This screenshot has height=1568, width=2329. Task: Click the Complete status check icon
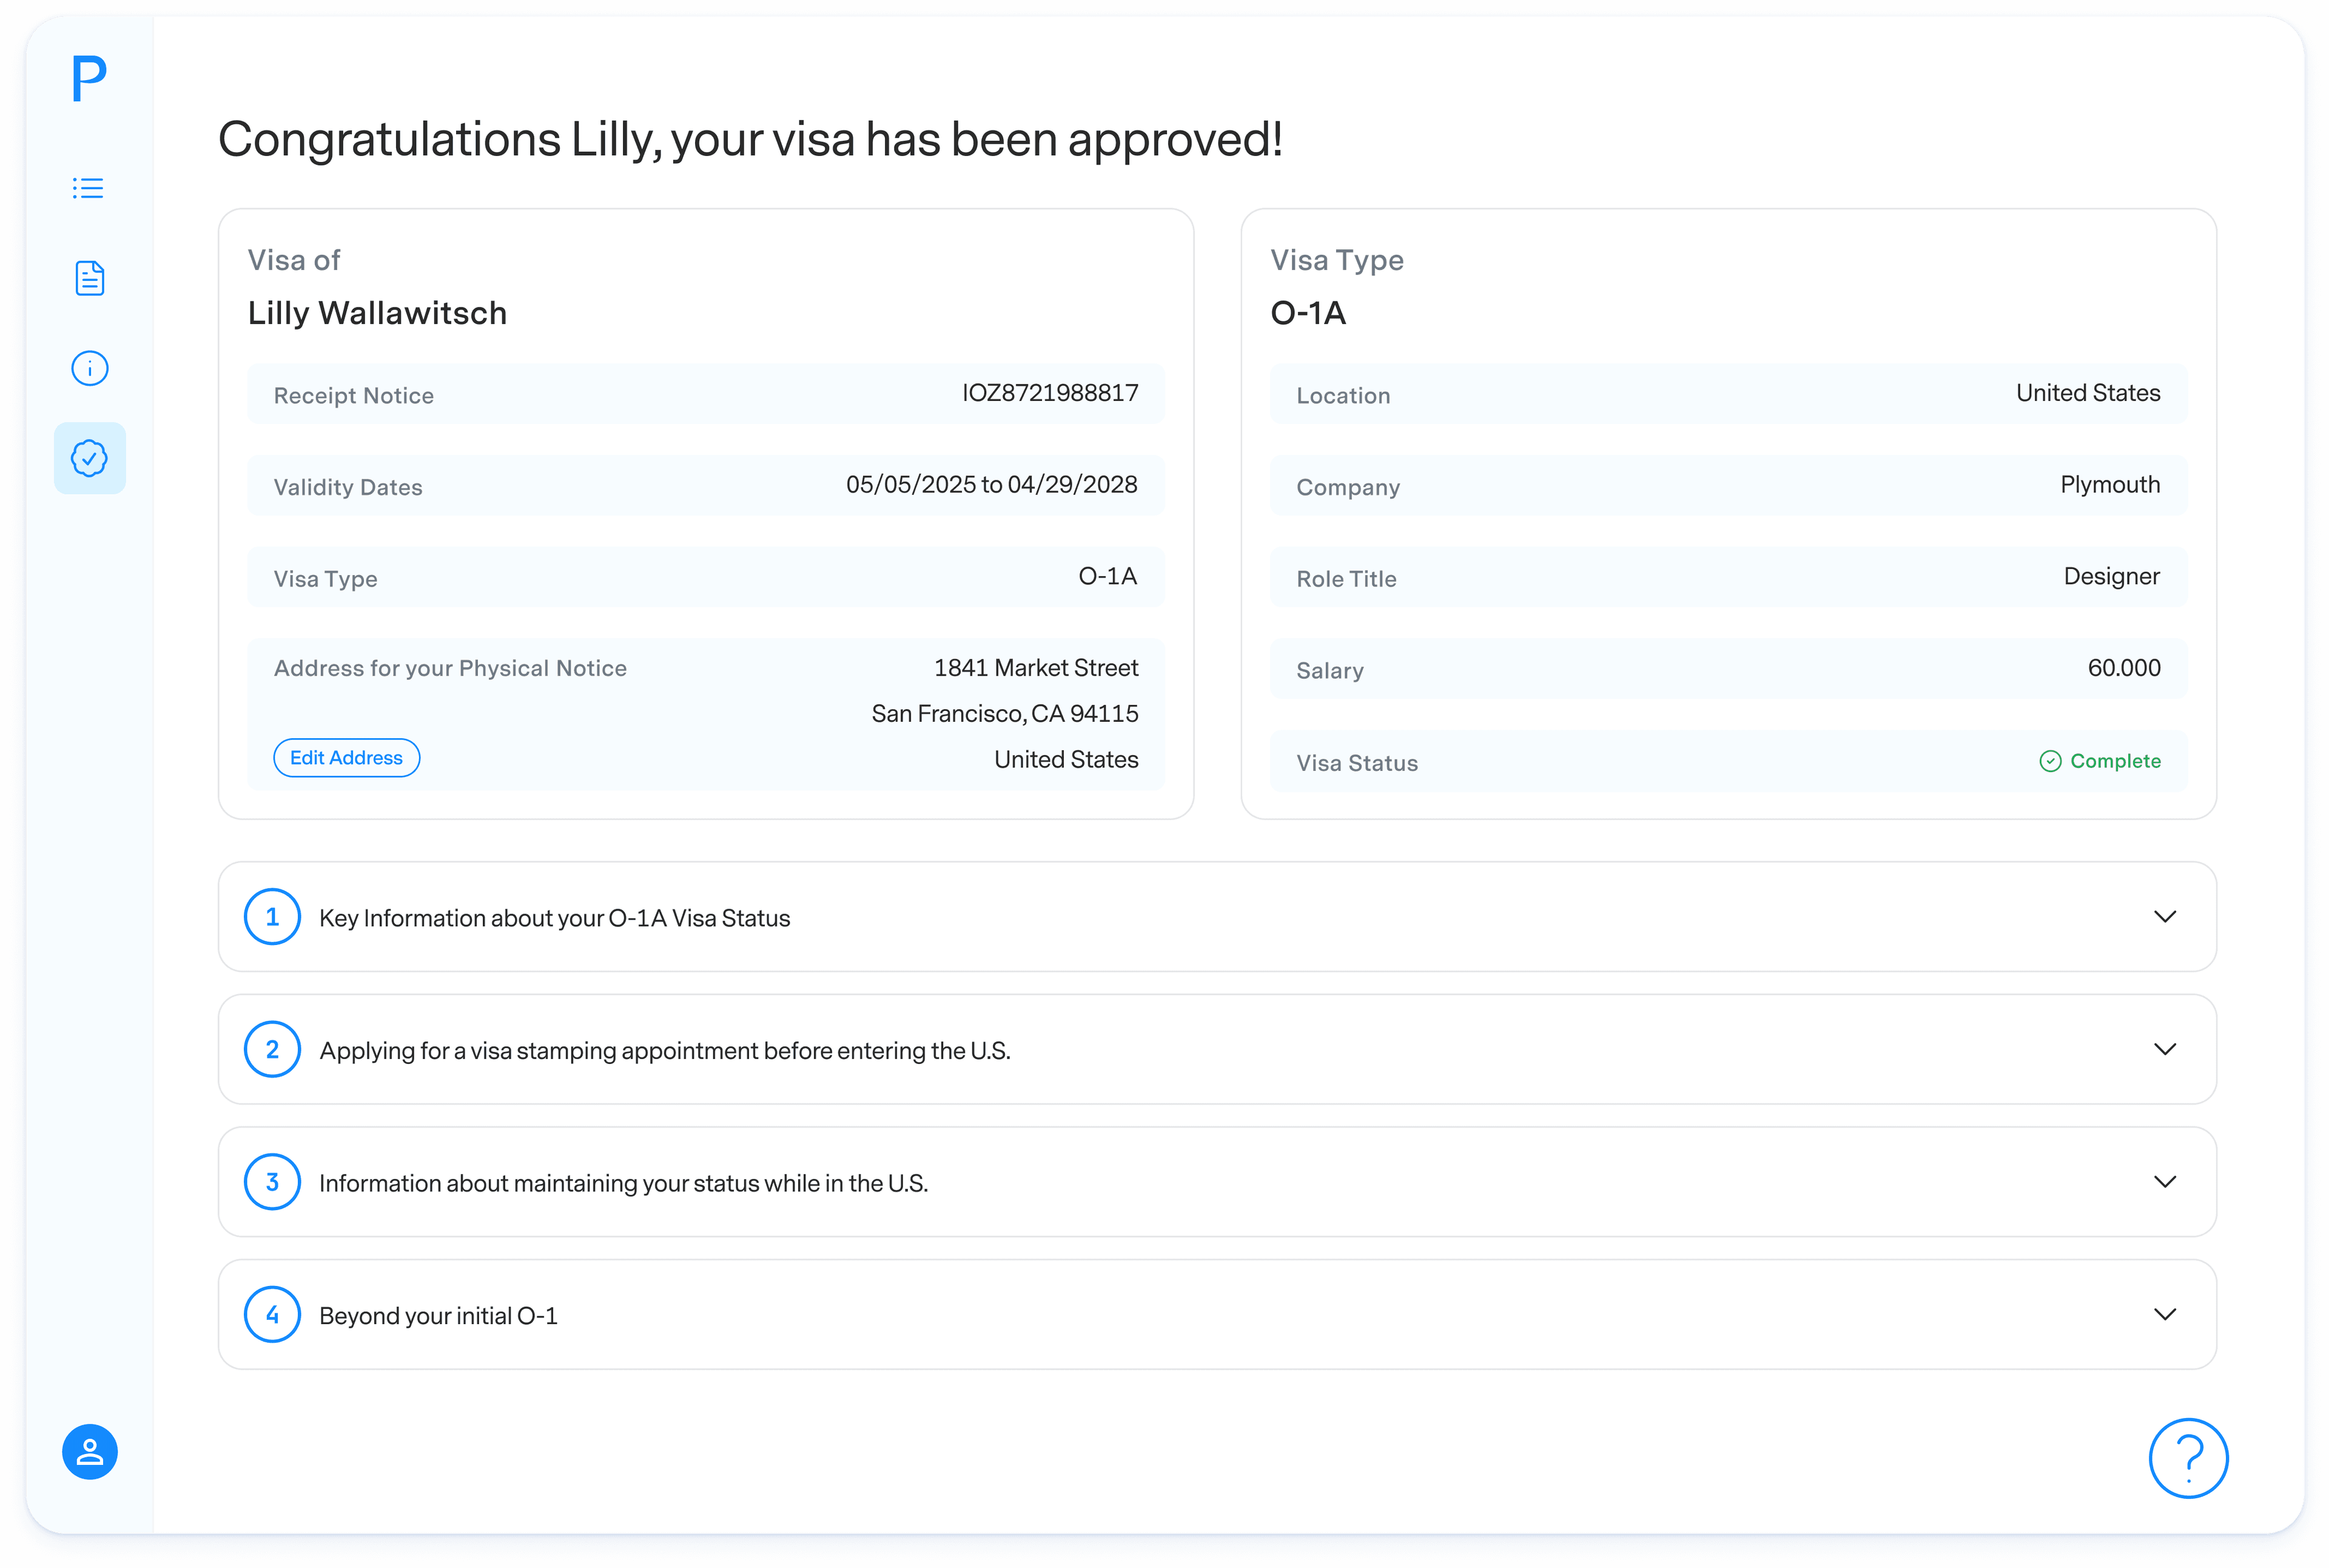point(2050,761)
